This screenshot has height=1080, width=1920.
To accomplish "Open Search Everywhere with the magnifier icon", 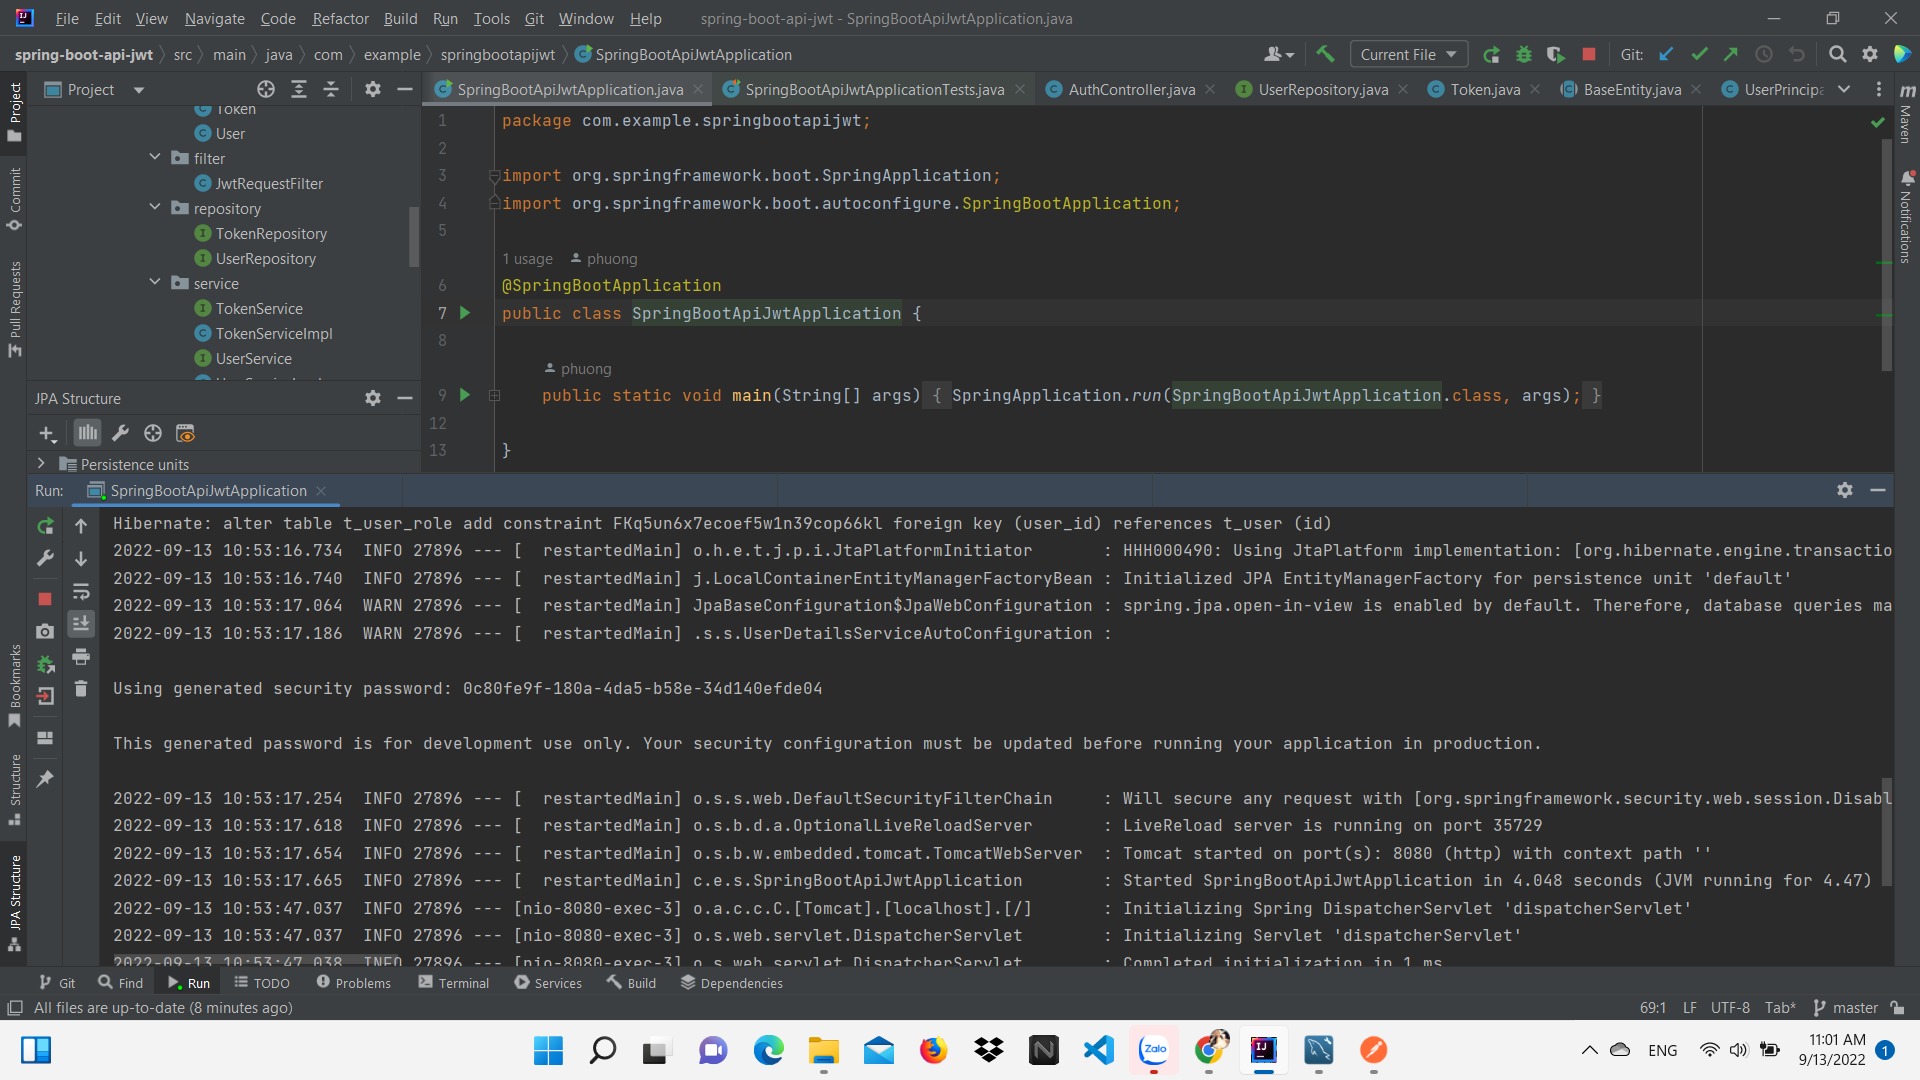I will (x=1838, y=54).
